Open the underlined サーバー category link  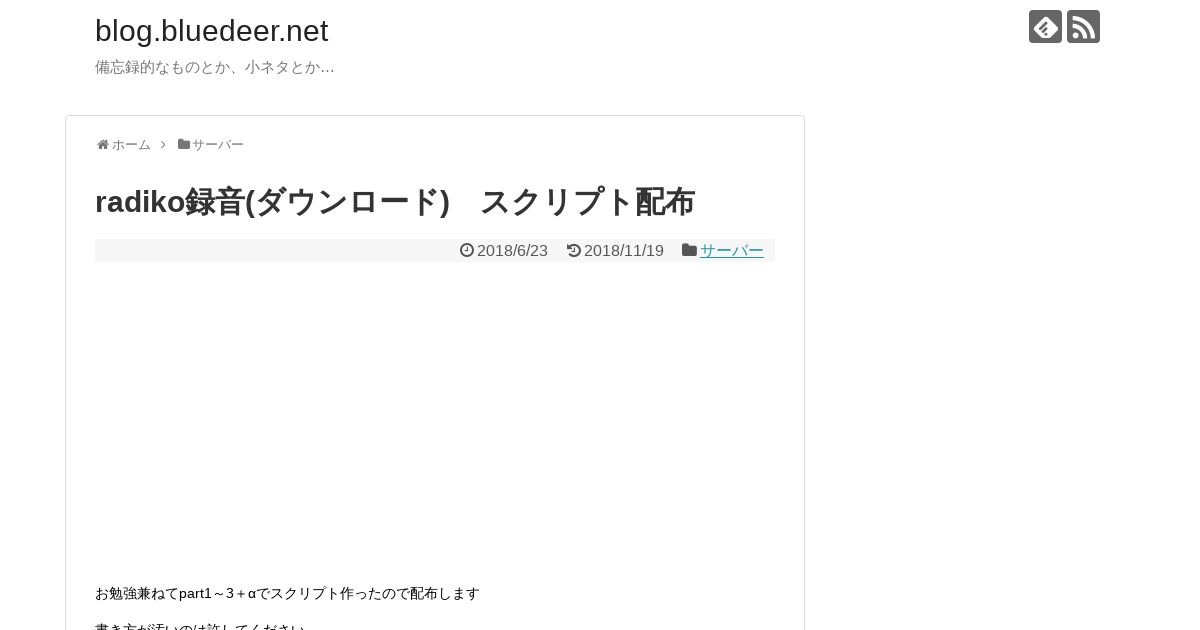tap(732, 251)
